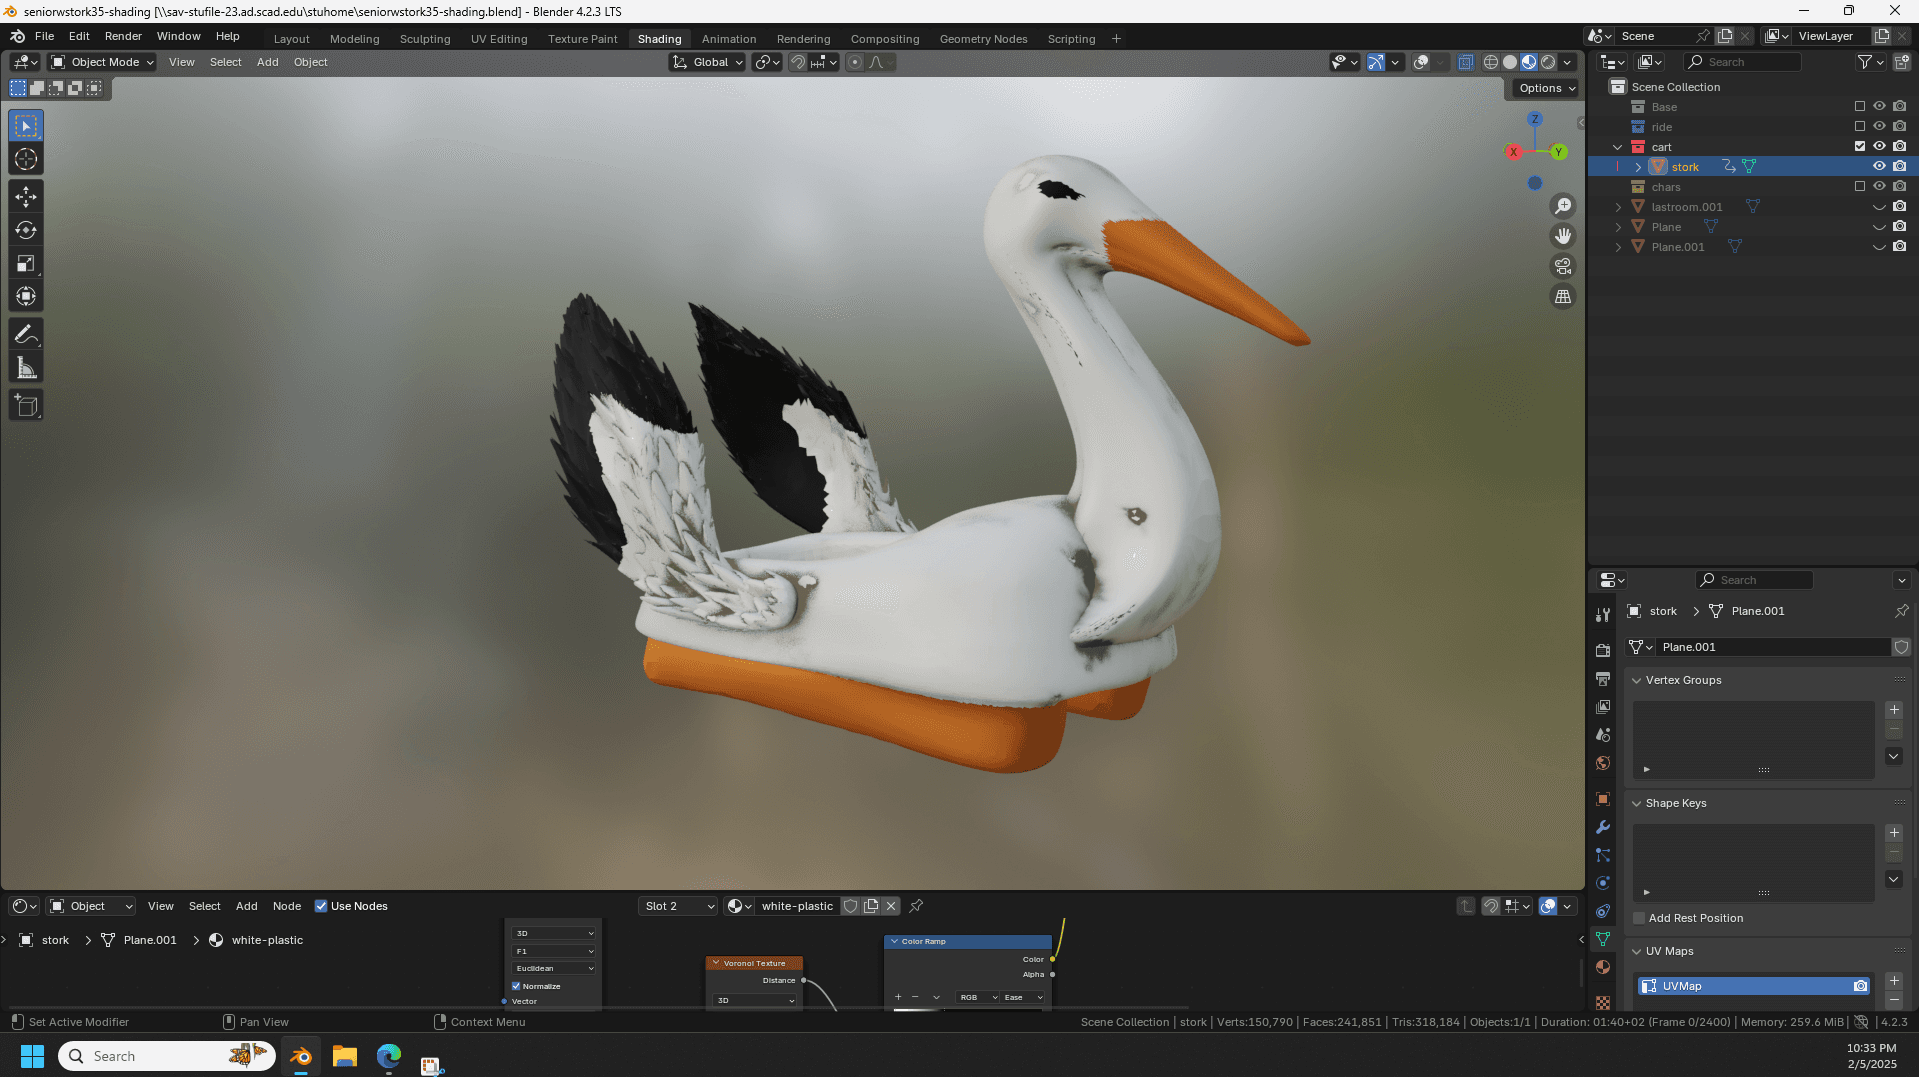The width and height of the screenshot is (1919, 1077).
Task: Open Blender from Windows taskbar
Action: (x=300, y=1056)
